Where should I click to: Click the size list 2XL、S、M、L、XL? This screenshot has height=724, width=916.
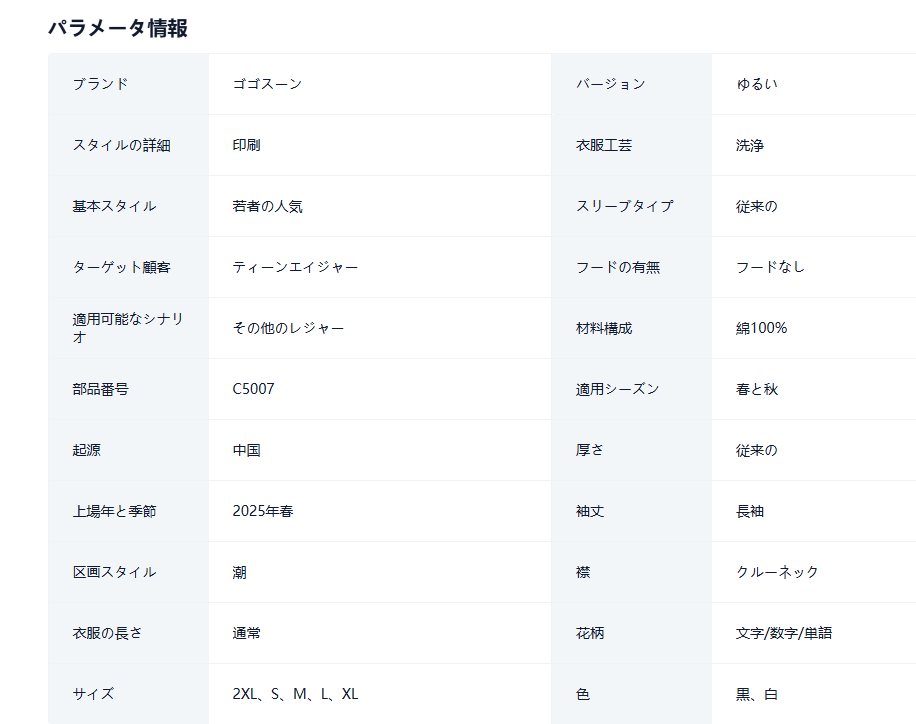(295, 694)
